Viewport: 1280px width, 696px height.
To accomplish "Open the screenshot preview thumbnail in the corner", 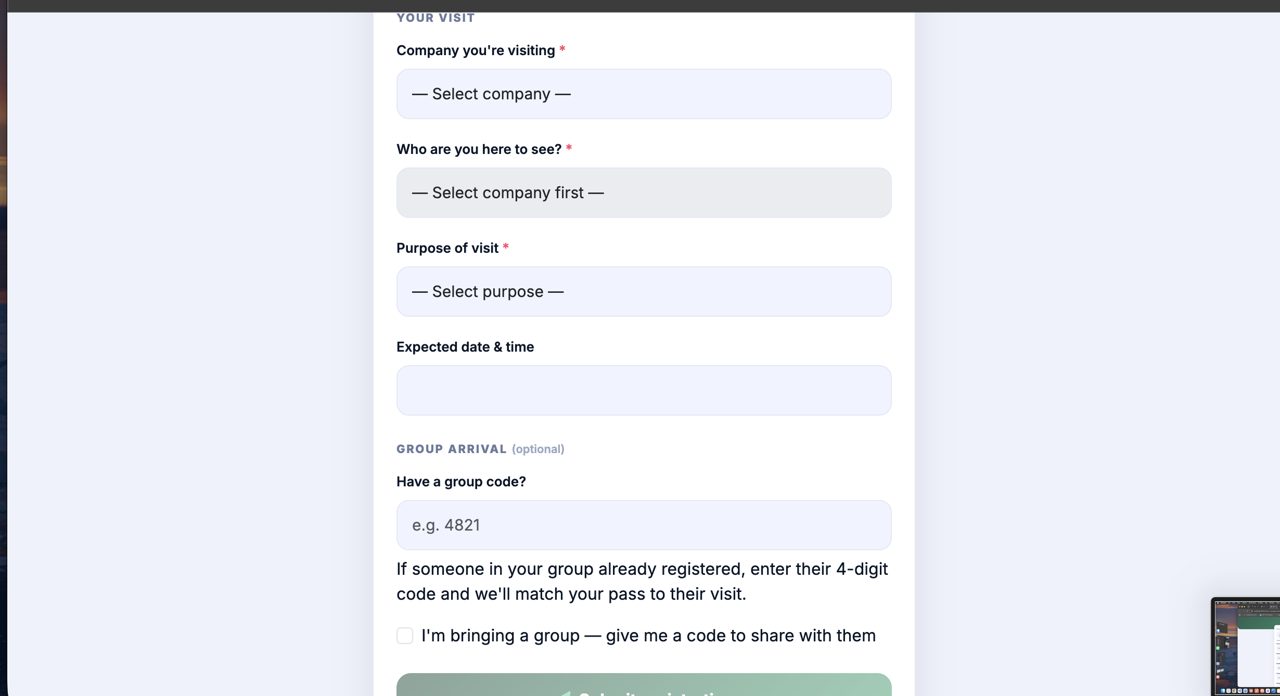I will point(1246,647).
